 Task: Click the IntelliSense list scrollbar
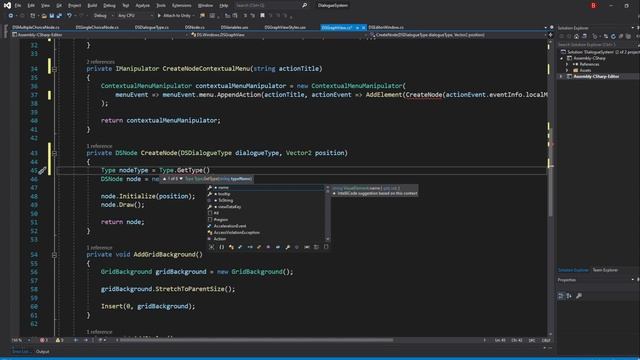[x=327, y=213]
